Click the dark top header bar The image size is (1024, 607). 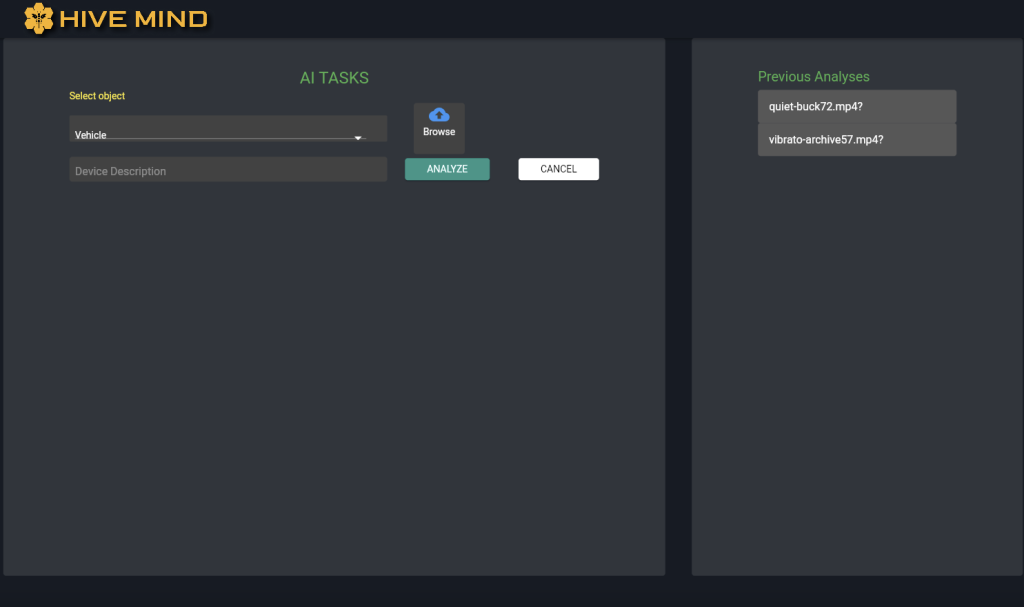[x=600, y=18]
